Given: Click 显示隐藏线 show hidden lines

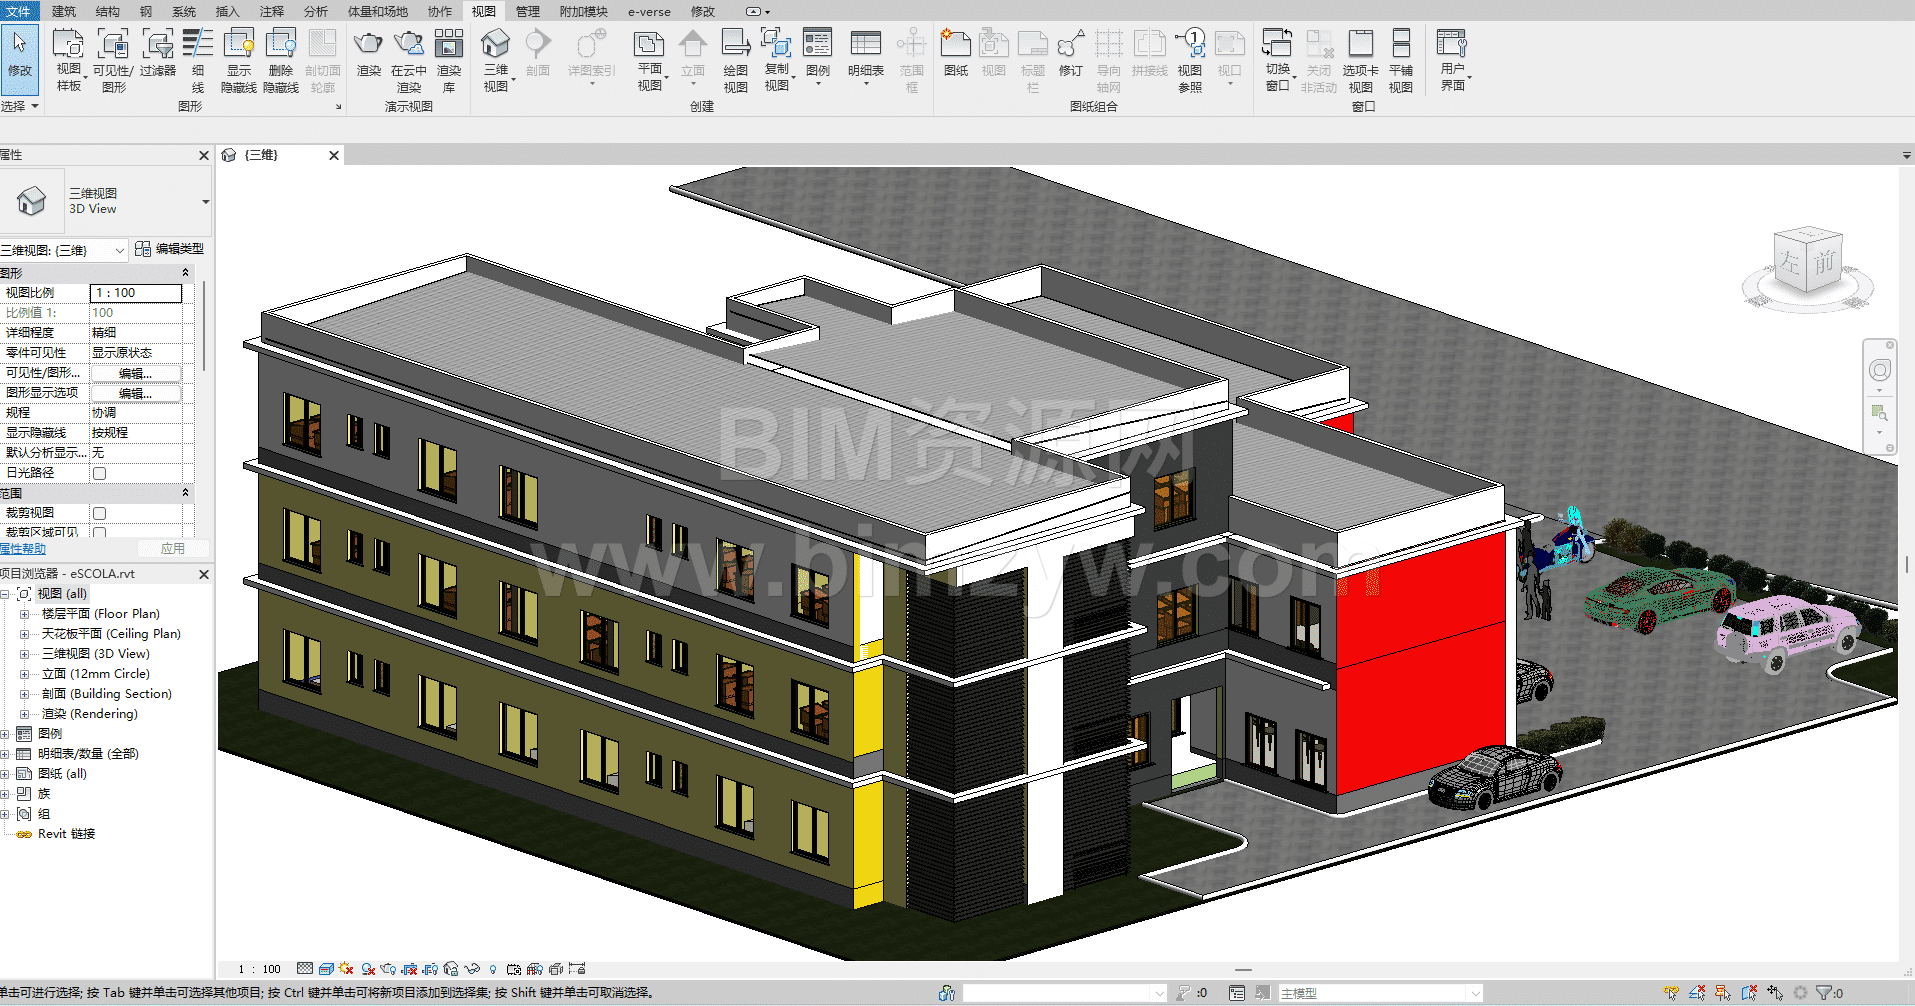Looking at the screenshot, I should [x=239, y=59].
